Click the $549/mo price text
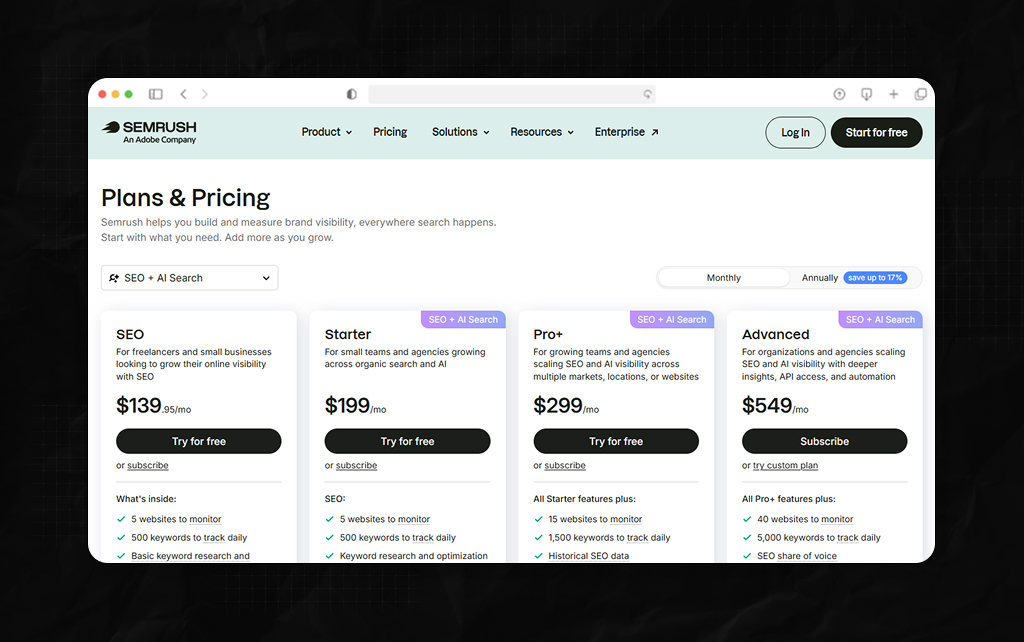This screenshot has height=642, width=1024. coord(775,406)
